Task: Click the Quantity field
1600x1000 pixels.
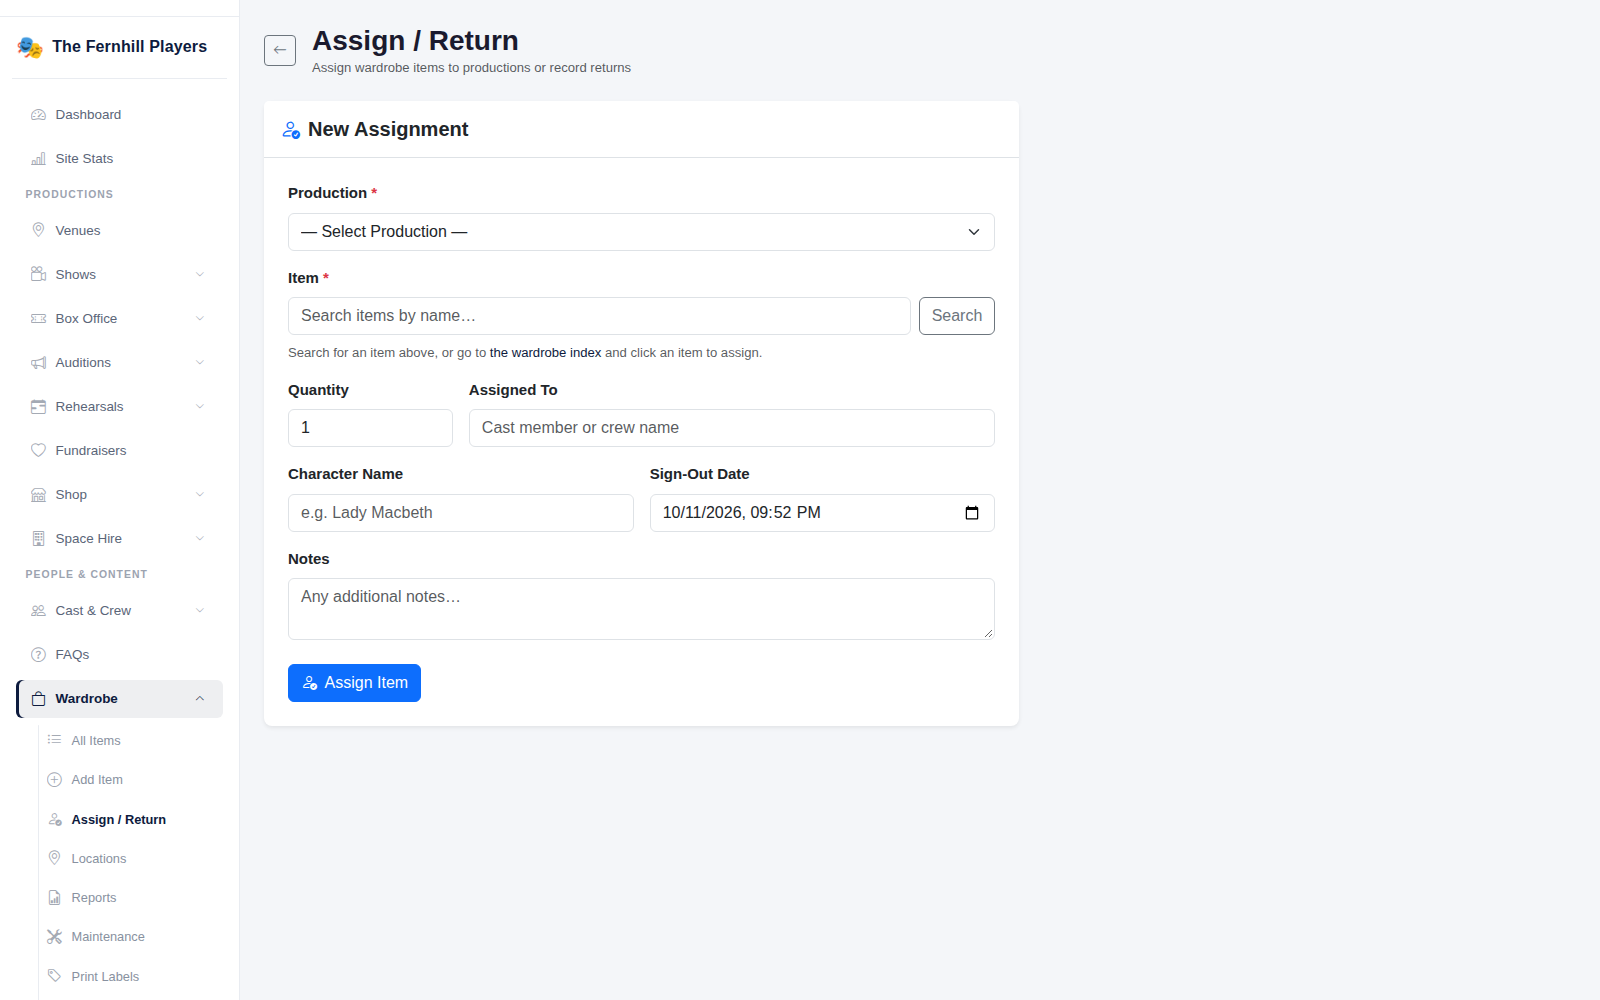Action: point(370,428)
